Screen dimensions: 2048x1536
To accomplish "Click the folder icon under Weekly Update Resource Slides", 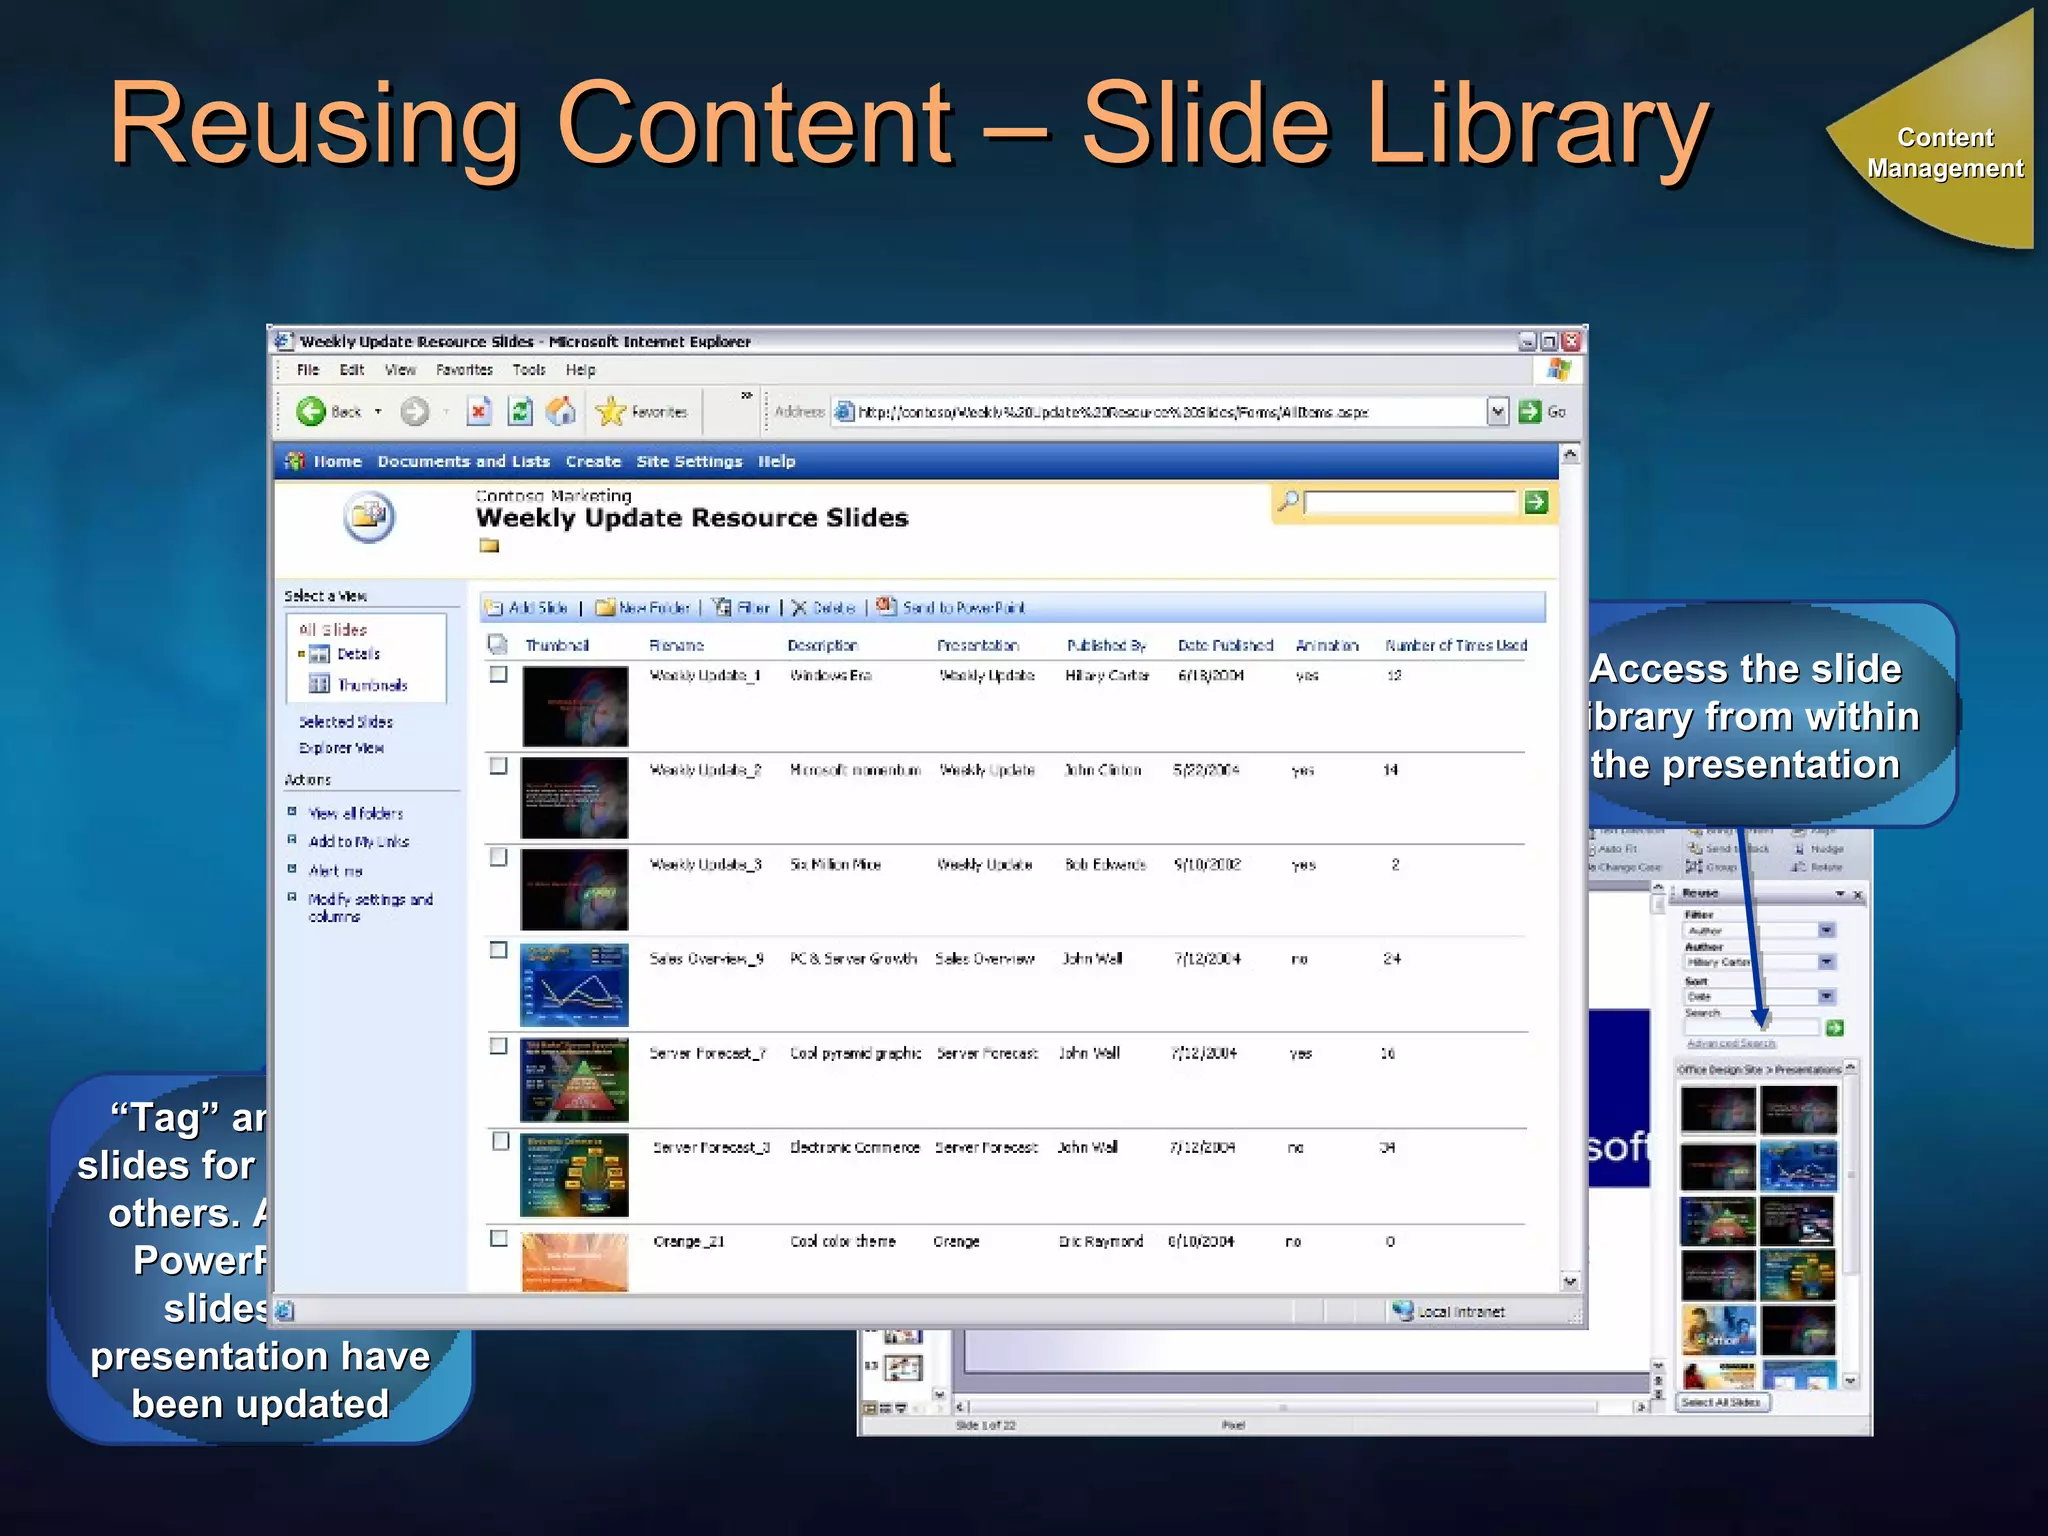I will [x=488, y=545].
